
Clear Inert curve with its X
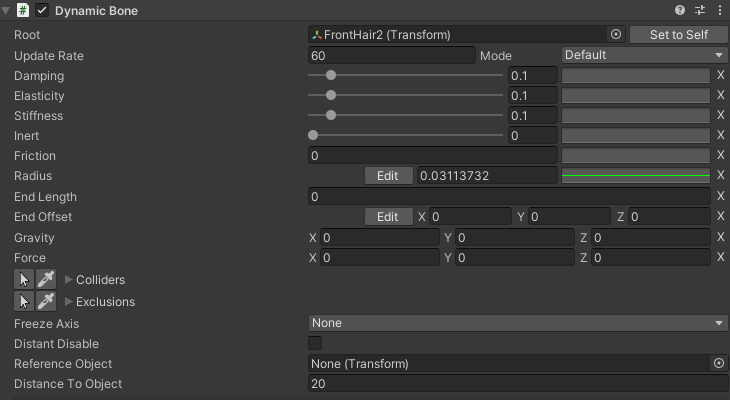721,135
